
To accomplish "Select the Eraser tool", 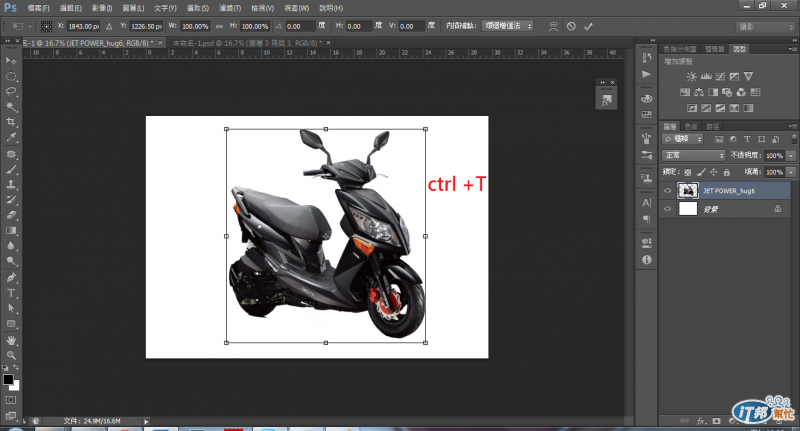I will [11, 215].
